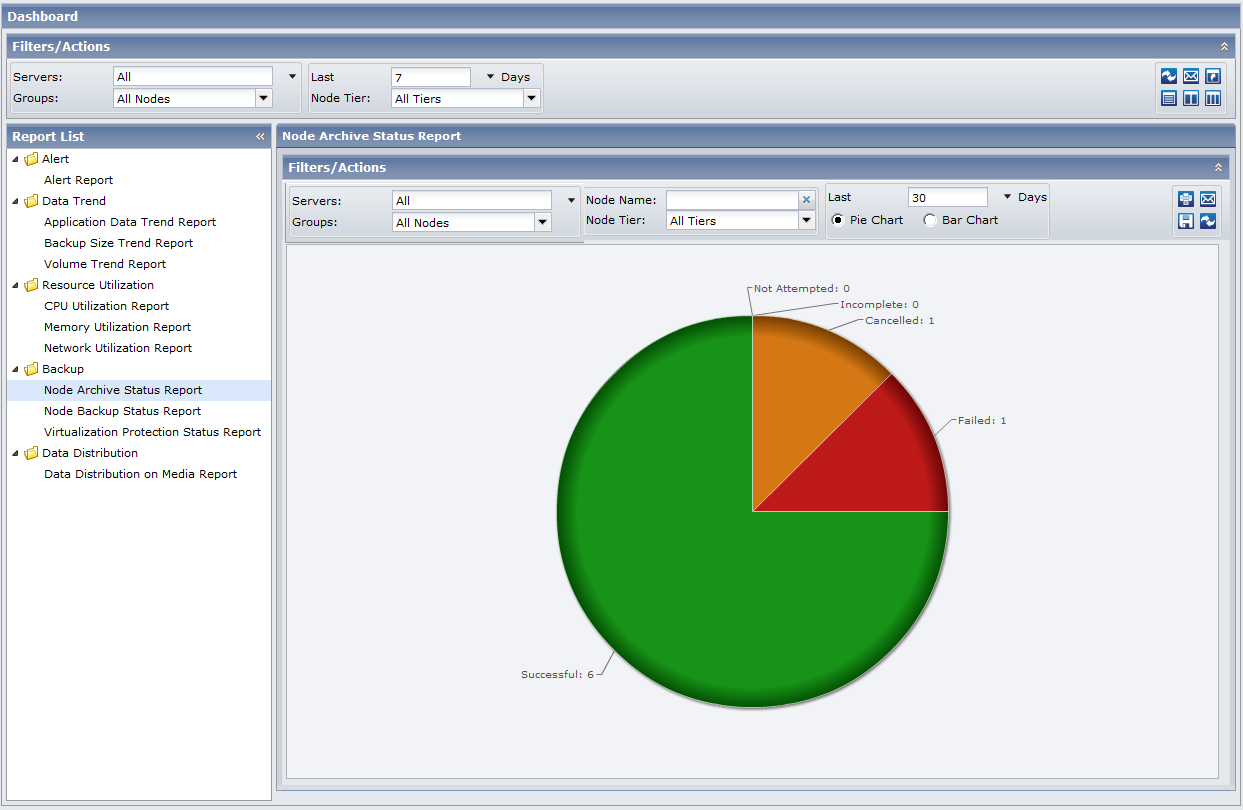Screen dimensions: 1243x810
Task: Click the report Servers field showing All
Action: [x=472, y=201]
